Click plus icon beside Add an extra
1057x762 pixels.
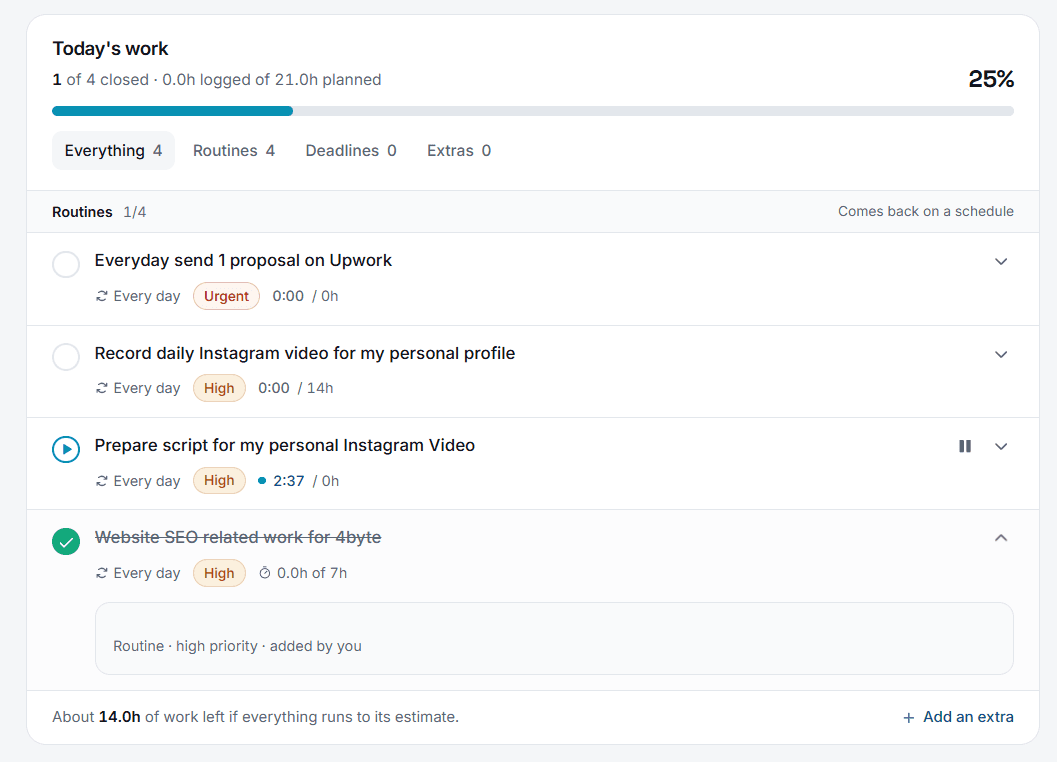[909, 718]
